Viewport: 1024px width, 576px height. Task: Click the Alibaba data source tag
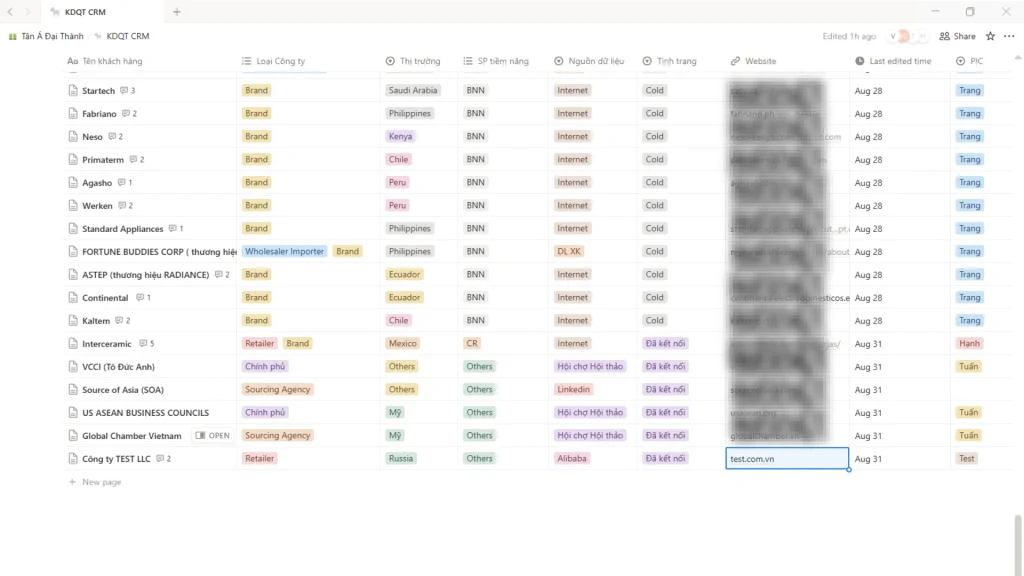coord(571,458)
